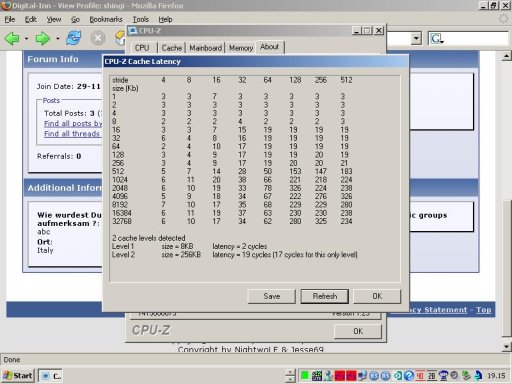This screenshot has width=512, height=384.
Task: Click the second blue BS circle tray icon
Action: click(385, 376)
